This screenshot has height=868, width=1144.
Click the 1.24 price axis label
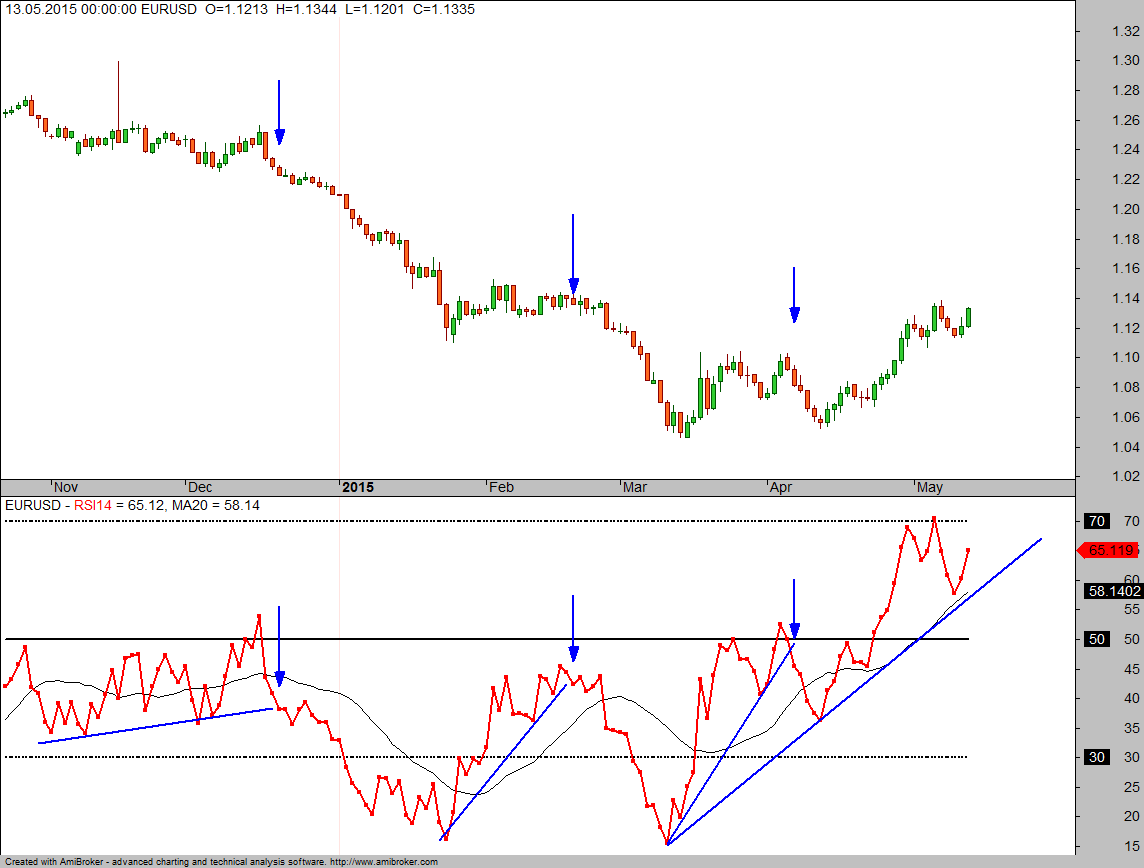(1125, 150)
